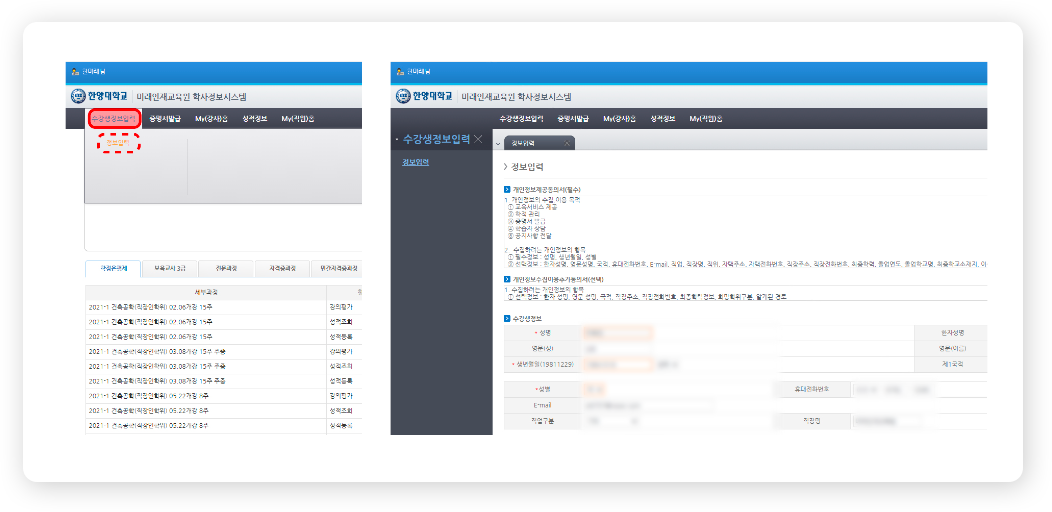Click the 정보입력 link in the sidebar
This screenshot has height=512, width=1052.
[415, 162]
